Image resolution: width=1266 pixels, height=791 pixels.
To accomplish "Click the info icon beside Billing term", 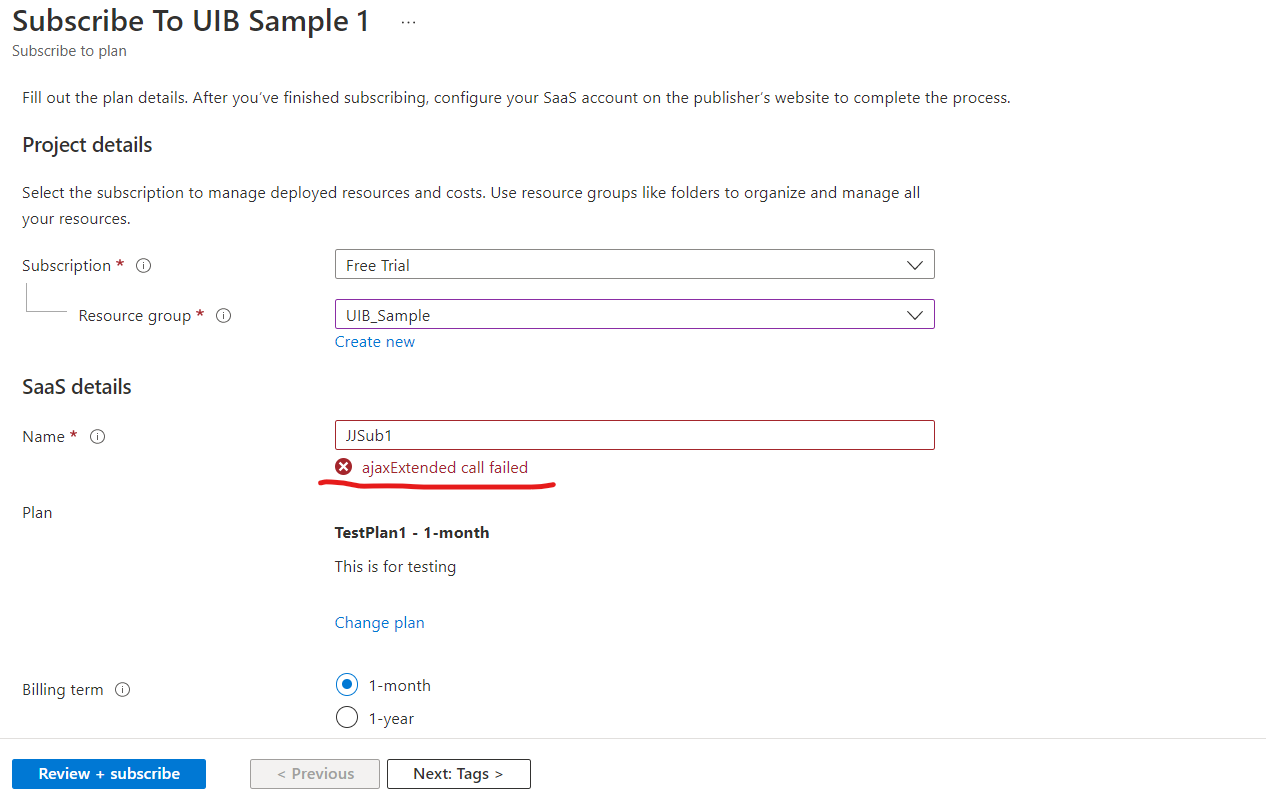I will click(122, 689).
